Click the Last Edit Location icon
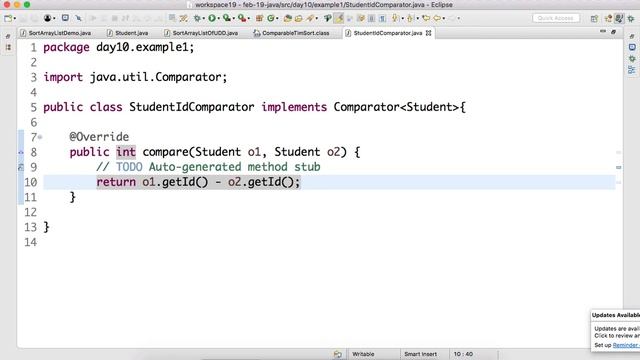The image size is (640, 360). coord(426,18)
